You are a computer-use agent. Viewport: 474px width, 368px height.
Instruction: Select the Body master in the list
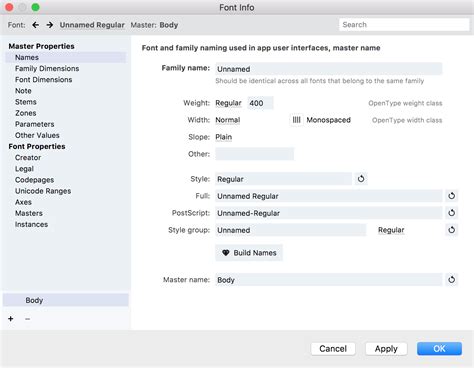[66, 300]
